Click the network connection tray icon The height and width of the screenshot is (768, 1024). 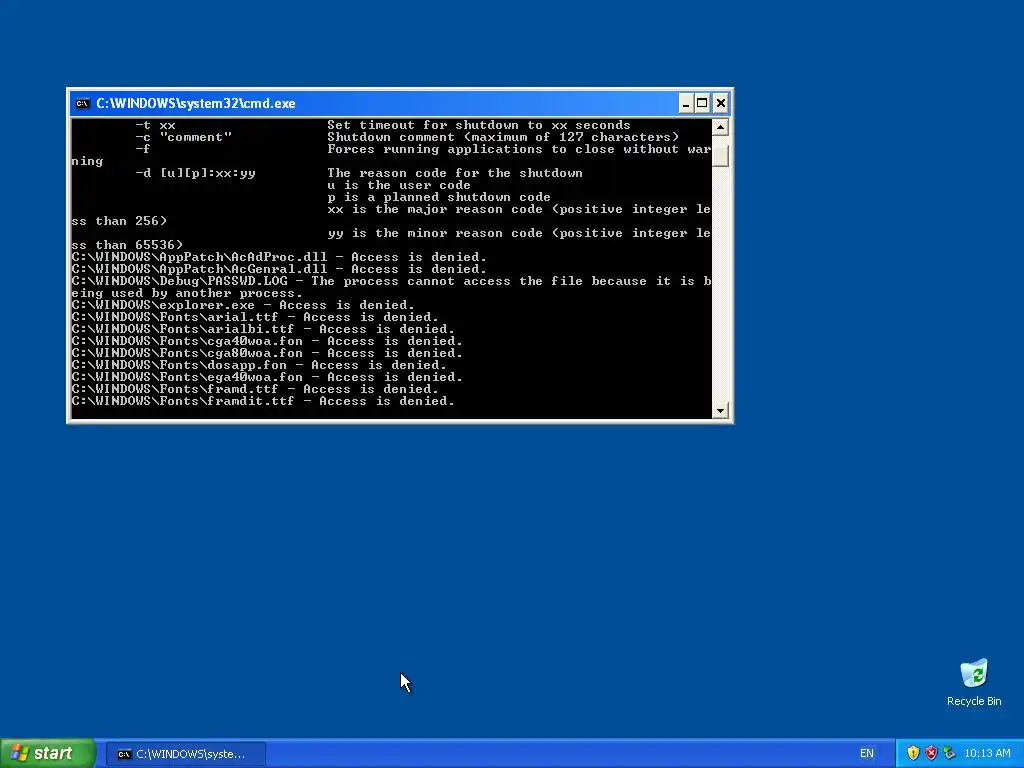pos(949,754)
